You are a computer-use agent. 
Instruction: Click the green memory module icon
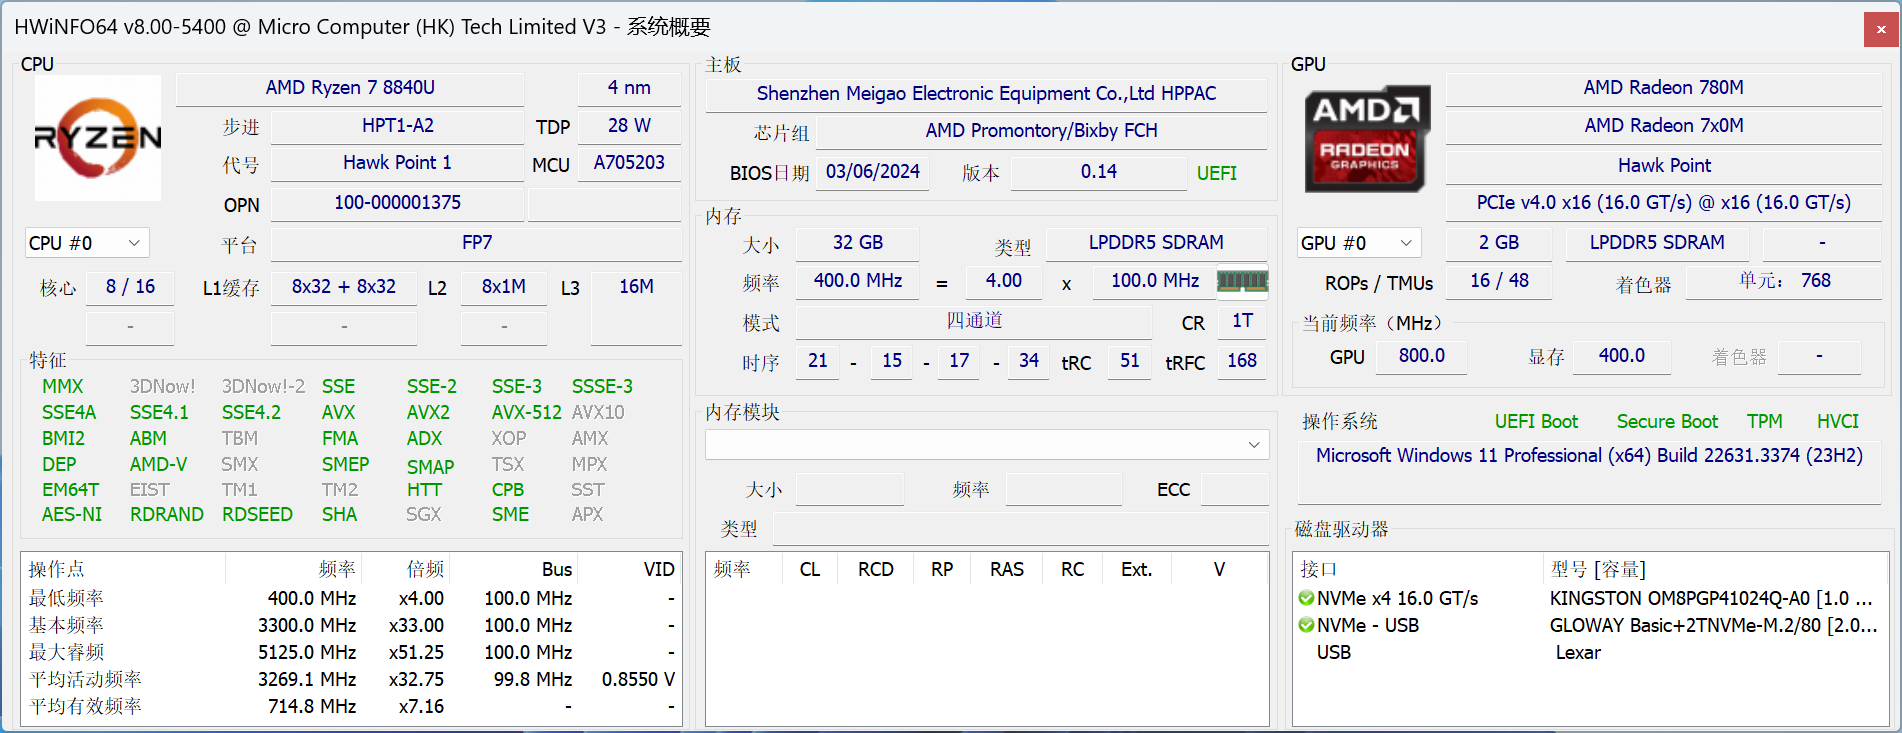pos(1242,281)
